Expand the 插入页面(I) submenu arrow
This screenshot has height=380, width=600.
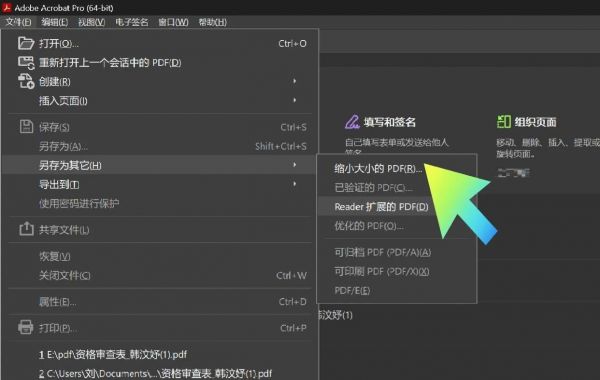(x=294, y=100)
